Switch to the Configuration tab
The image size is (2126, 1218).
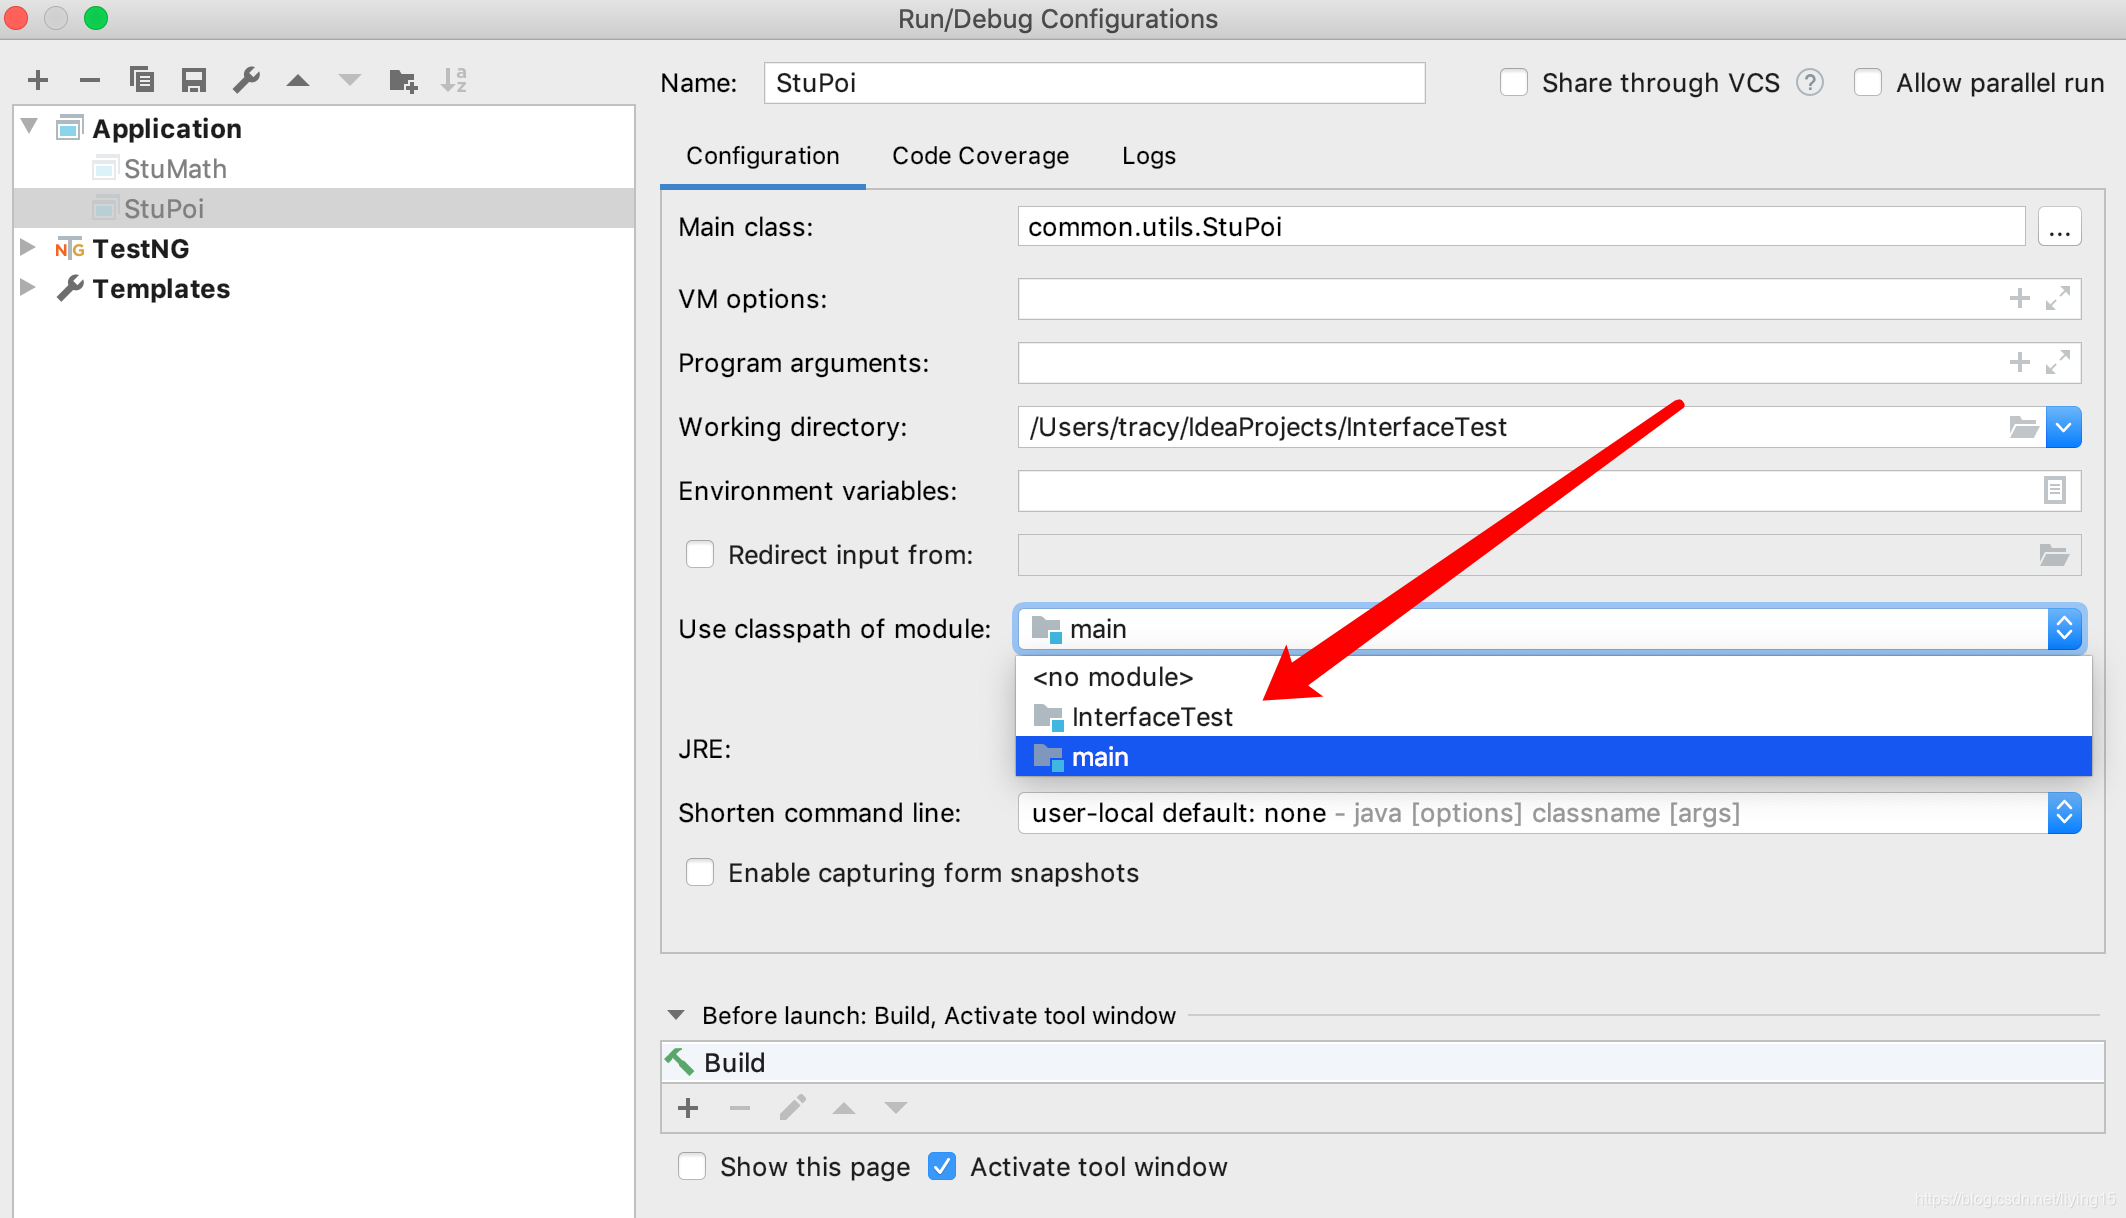(x=763, y=156)
